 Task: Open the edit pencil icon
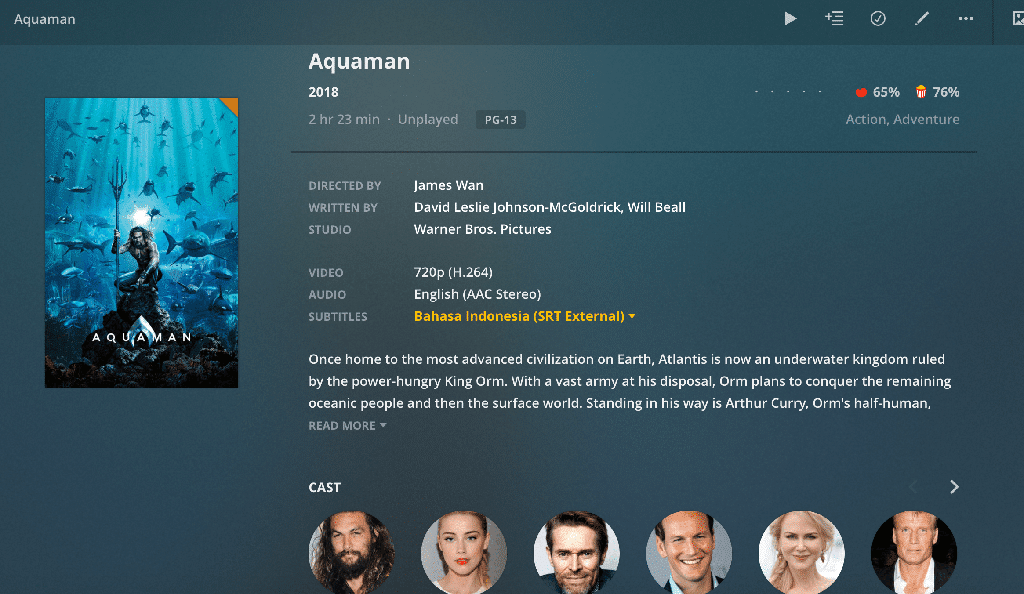tap(921, 18)
